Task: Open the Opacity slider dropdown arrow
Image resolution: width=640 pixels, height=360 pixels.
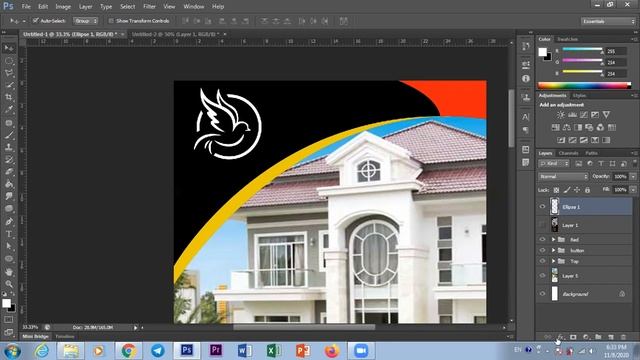Action: point(633,177)
